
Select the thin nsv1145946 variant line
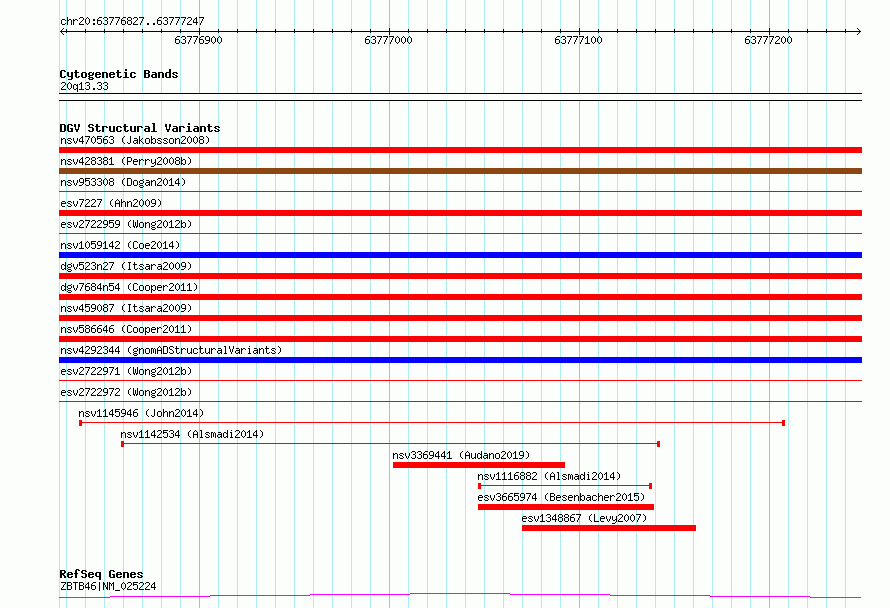tap(432, 423)
